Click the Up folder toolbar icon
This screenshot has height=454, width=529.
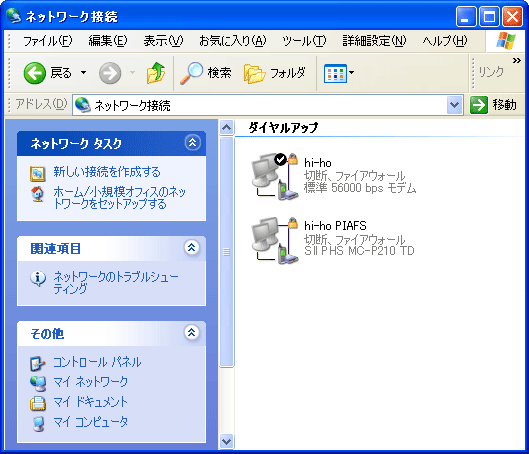[156, 73]
